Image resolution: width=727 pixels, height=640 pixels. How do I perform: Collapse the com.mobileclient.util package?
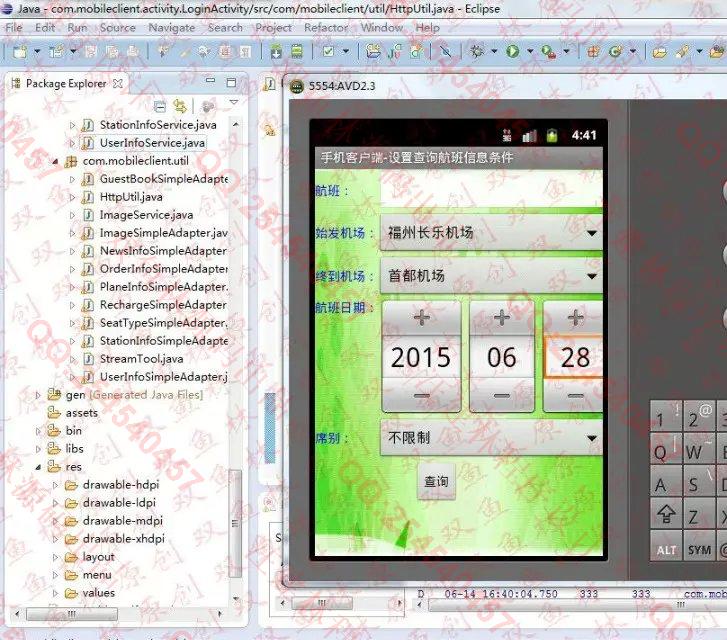tap(55, 161)
